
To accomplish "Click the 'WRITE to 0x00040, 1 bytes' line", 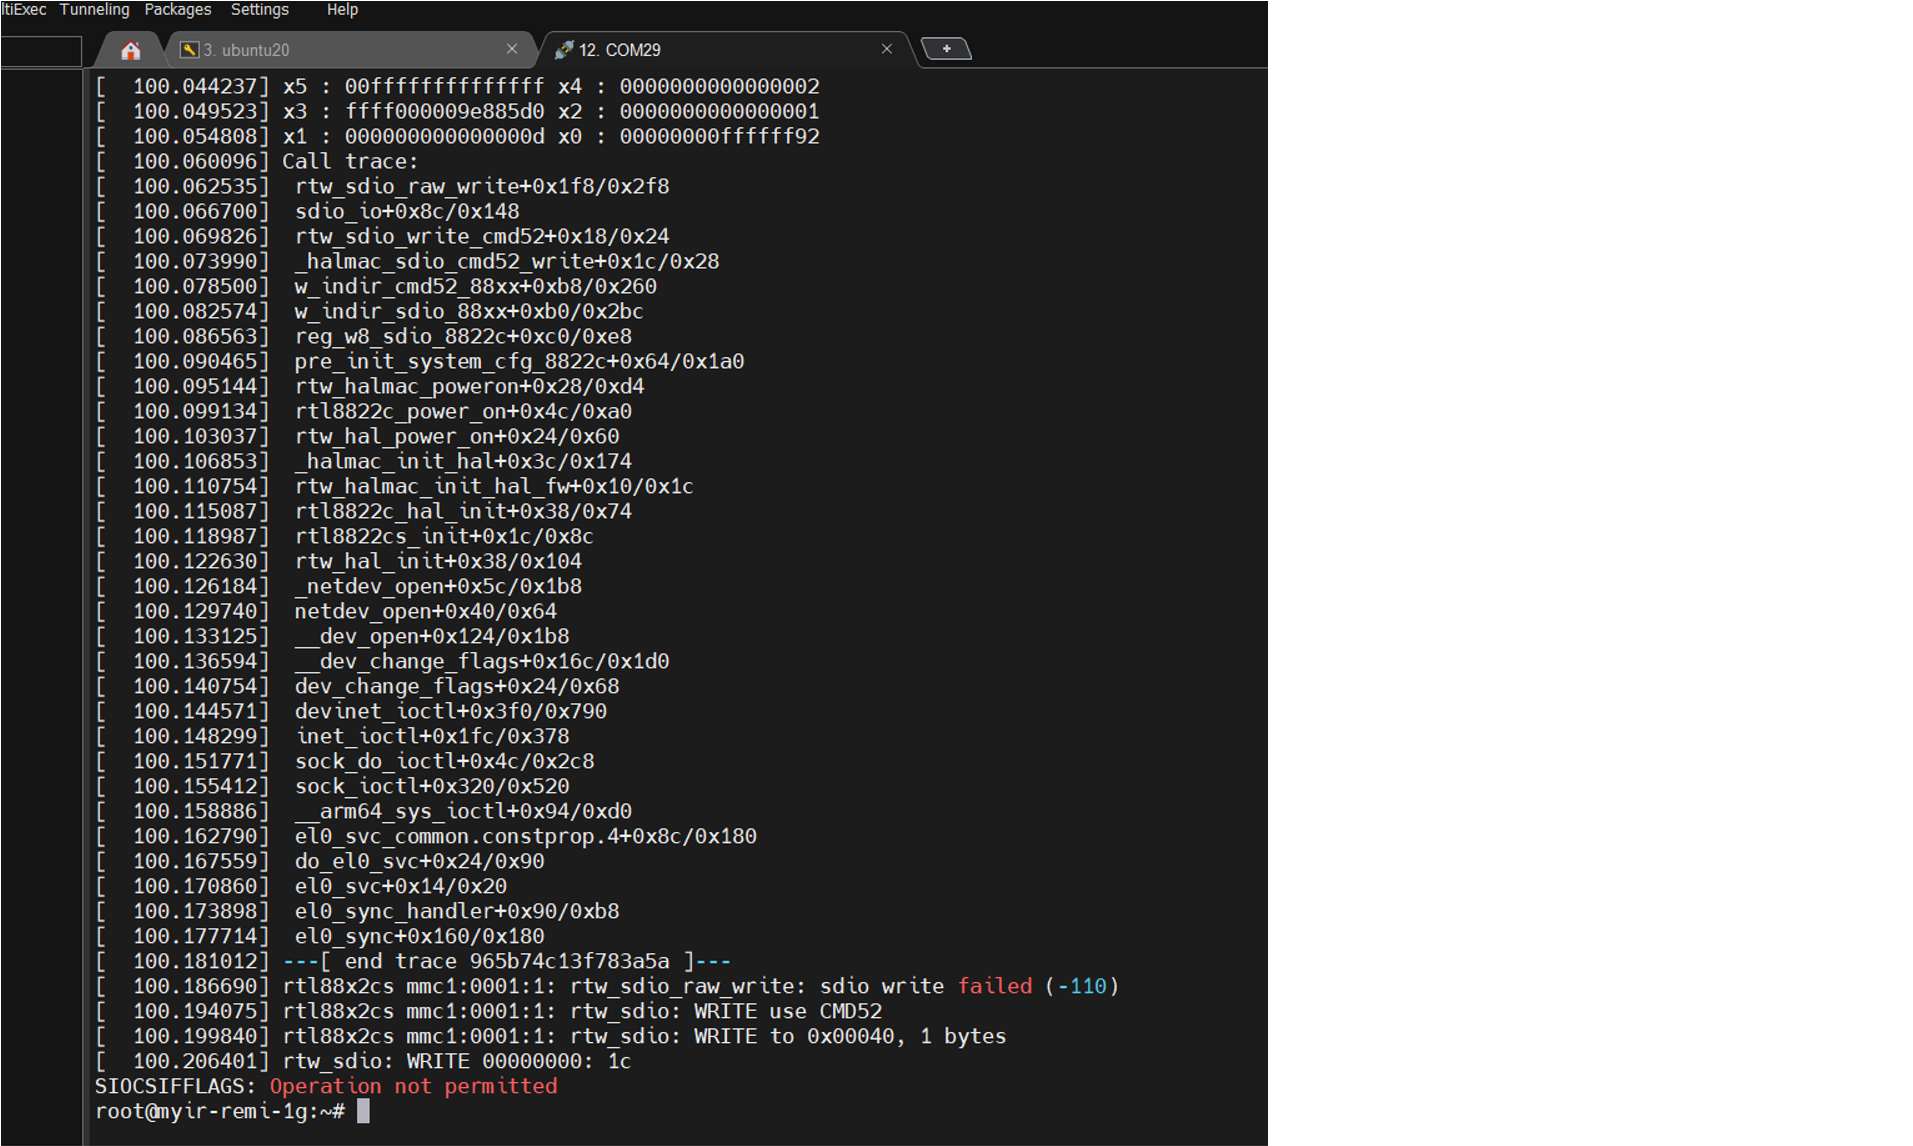I will click(551, 1037).
